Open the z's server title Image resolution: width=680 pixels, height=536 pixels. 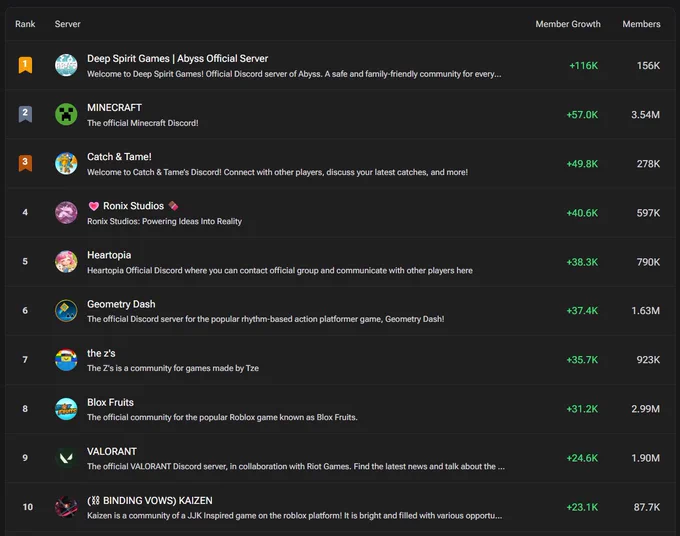coord(101,353)
